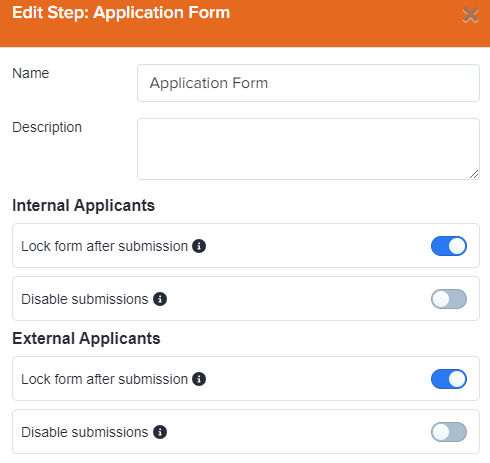Show info for Internal disable submissions option
Screen dimensions: 490x463
pyautogui.click(x=160, y=299)
